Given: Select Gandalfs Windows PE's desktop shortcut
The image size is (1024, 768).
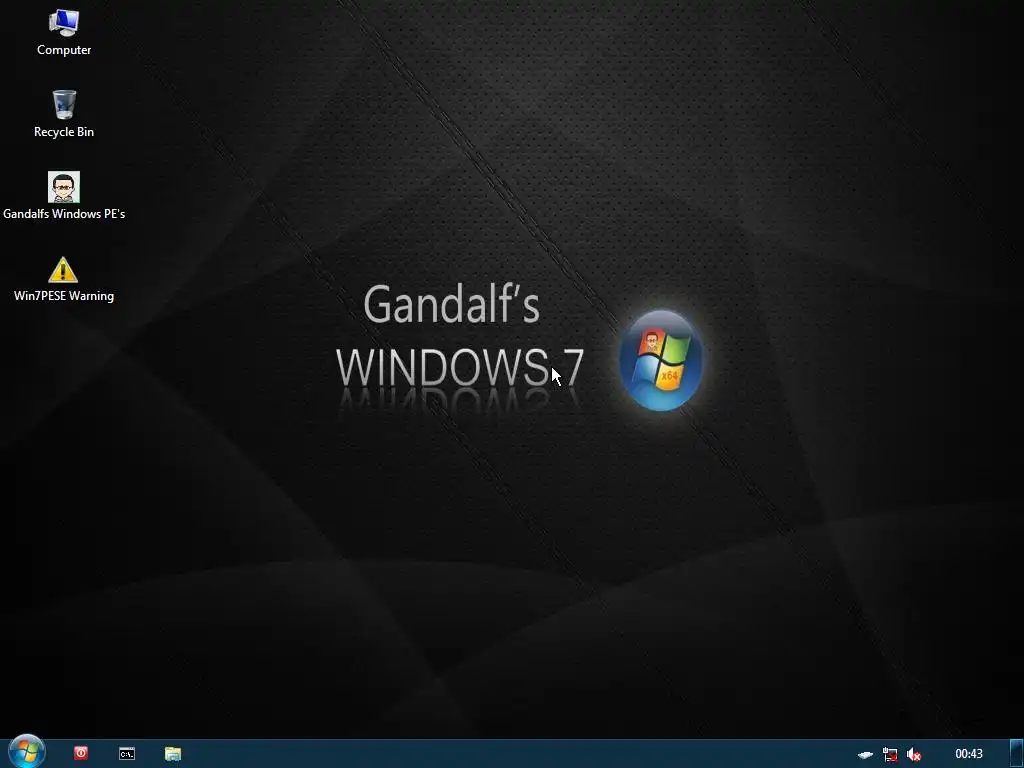Looking at the screenshot, I should click(x=64, y=196).
